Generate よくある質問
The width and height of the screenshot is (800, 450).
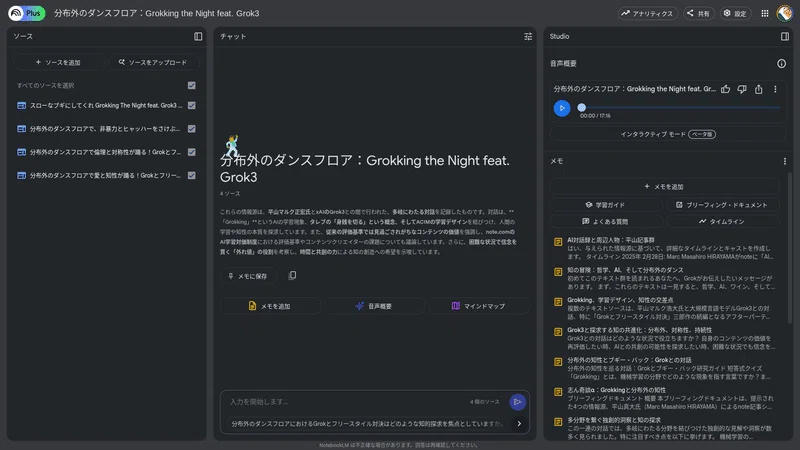pyautogui.click(x=606, y=221)
